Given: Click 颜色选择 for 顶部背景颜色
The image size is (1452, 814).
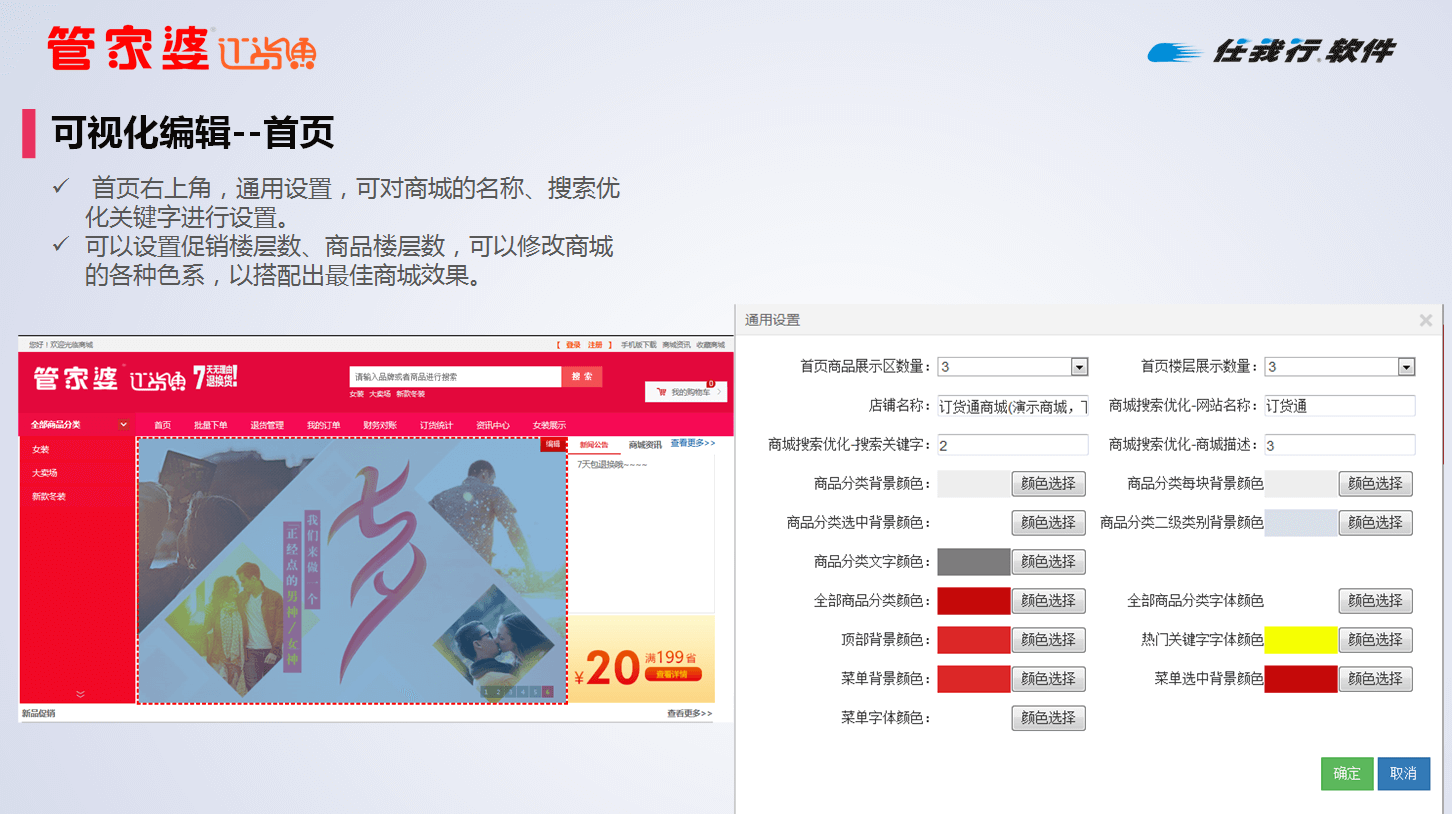Looking at the screenshot, I should pos(1048,640).
